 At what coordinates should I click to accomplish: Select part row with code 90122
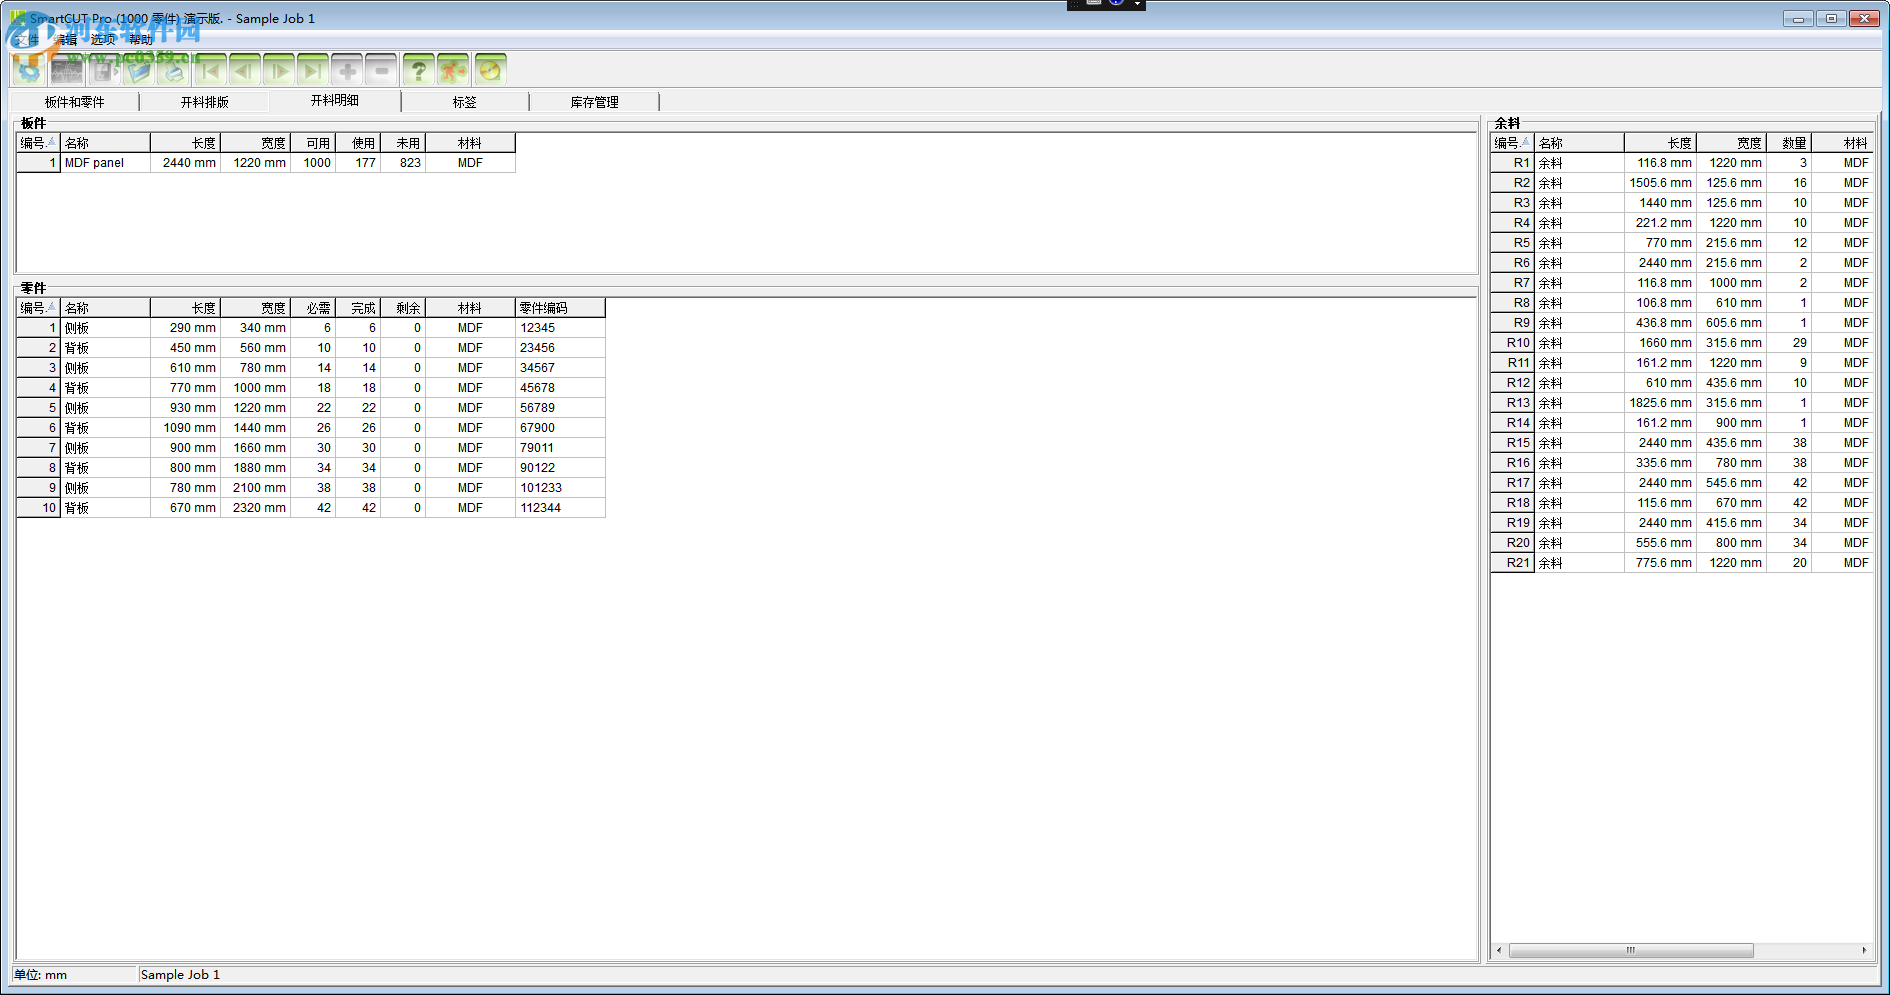coord(311,468)
